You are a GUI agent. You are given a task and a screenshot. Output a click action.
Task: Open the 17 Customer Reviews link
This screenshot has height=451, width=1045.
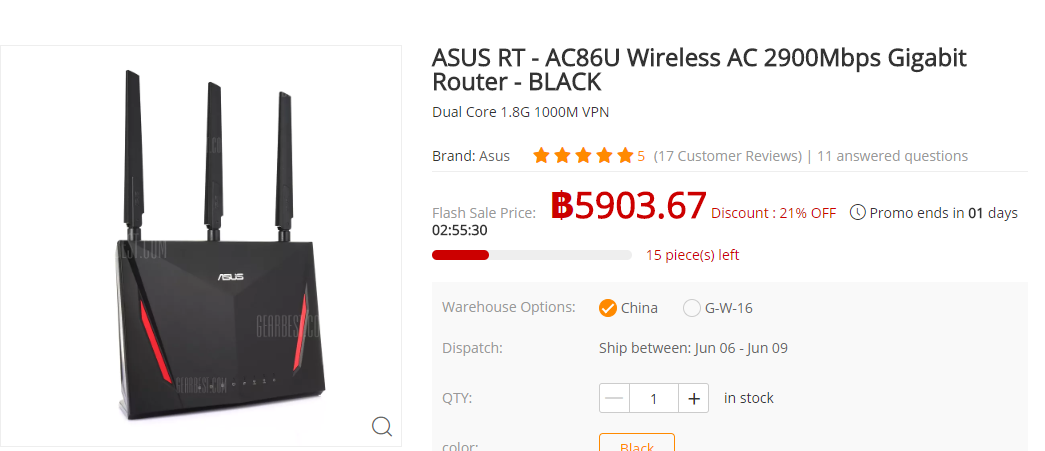click(728, 156)
